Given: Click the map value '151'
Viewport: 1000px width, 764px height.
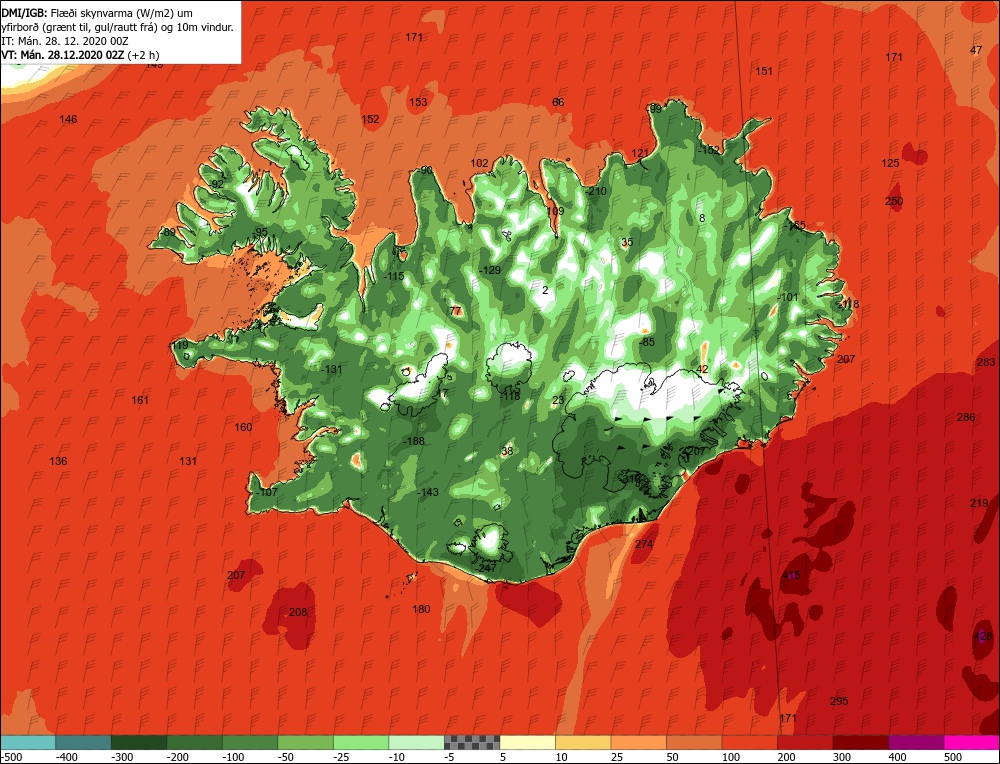Looking at the screenshot, I should pos(764,71).
